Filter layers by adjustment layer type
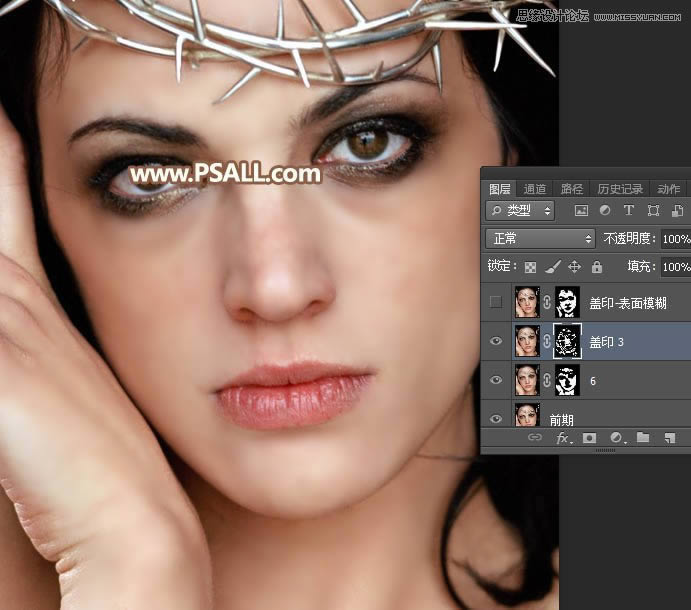 605,211
